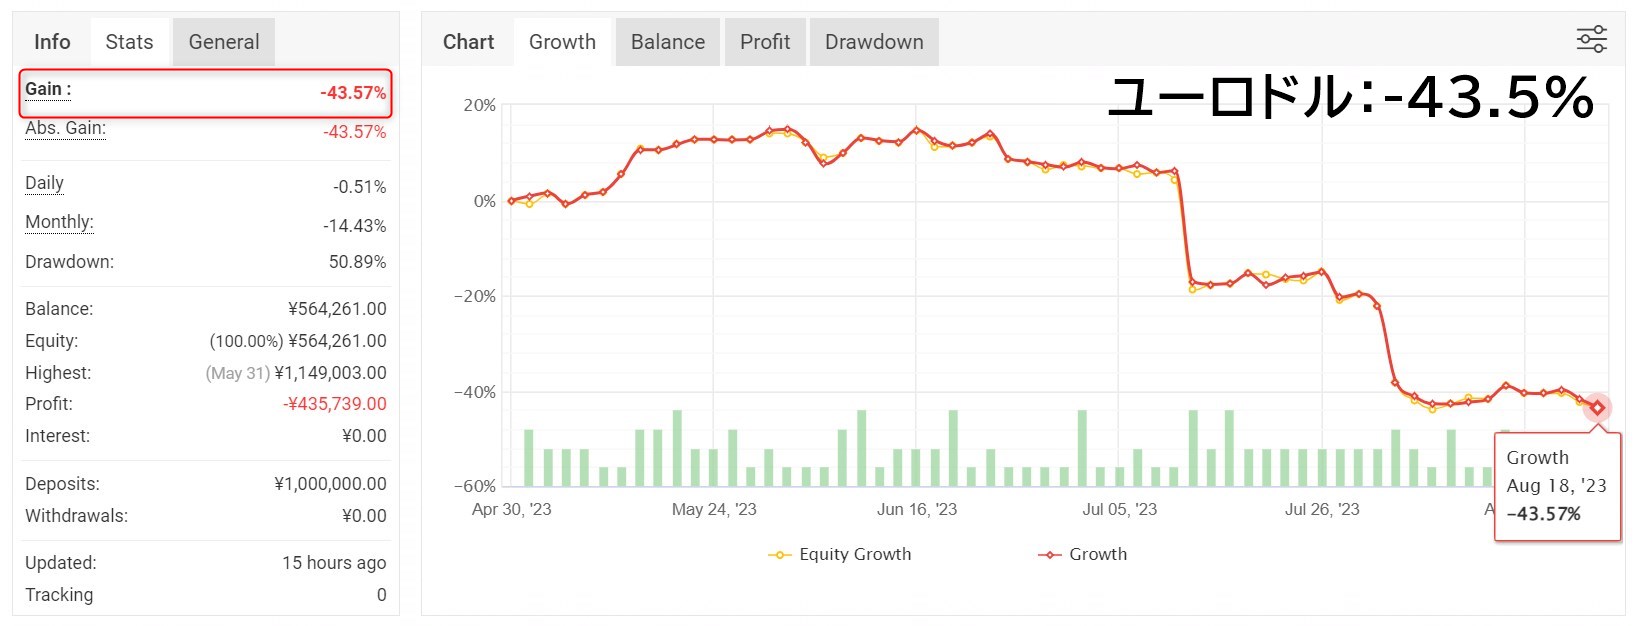1635x626 pixels.
Task: View the Drawdown chart tab
Action: [874, 42]
